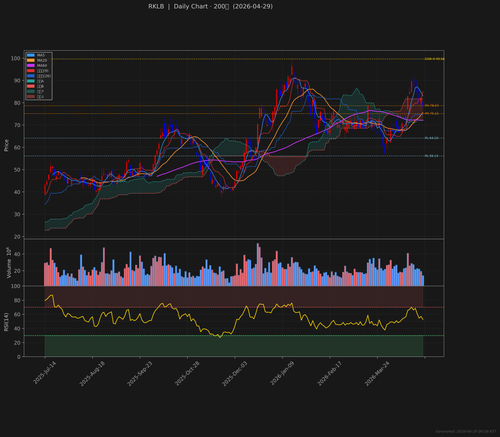Click the '2025-Dec-03' date label
Image resolution: width=500 pixels, height=437 pixels.
(x=235, y=374)
